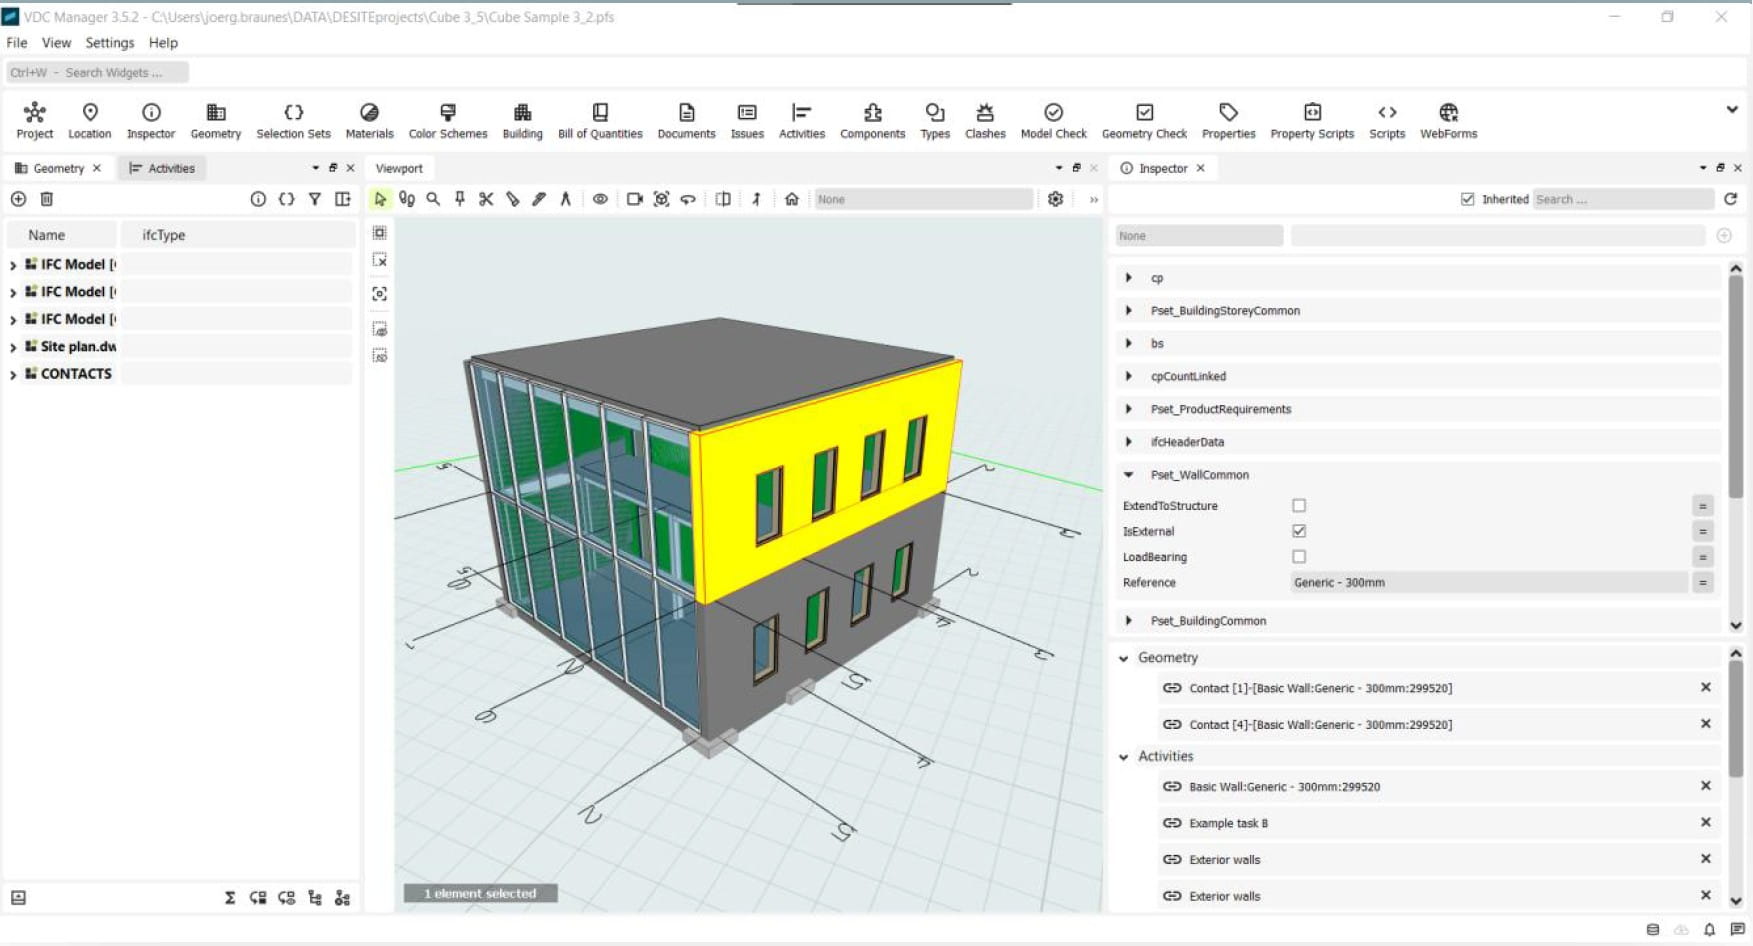Screen dimensions: 1753x946
Task: Open the Clashes tool
Action: (984, 120)
